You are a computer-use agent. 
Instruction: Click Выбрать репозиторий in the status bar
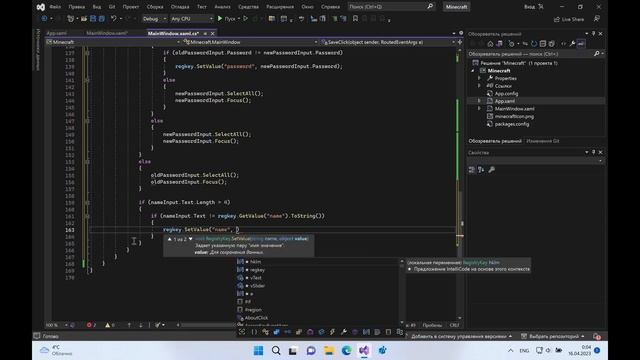[553, 336]
